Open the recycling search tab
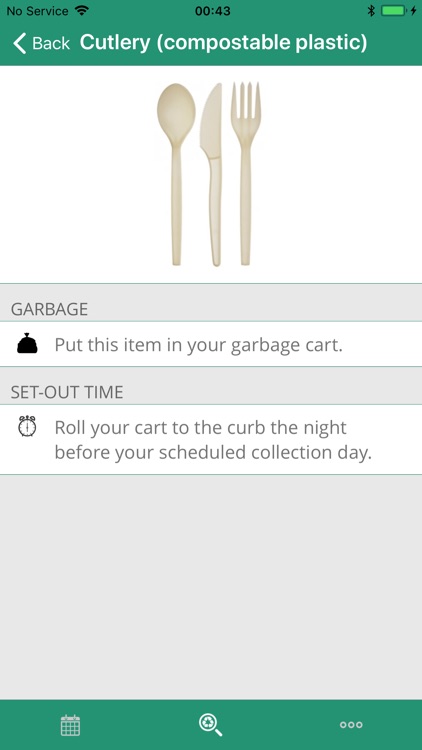The image size is (422, 750). pyautogui.click(x=211, y=725)
